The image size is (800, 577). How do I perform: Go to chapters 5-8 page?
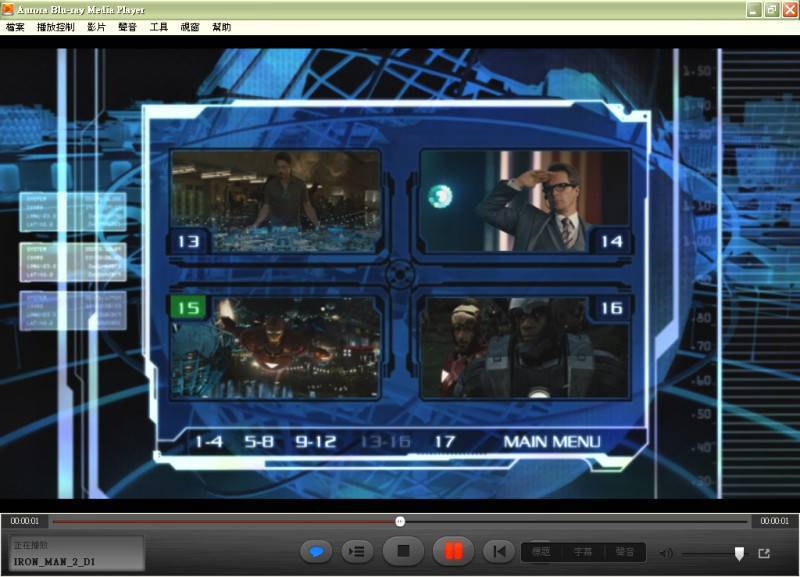click(x=259, y=441)
